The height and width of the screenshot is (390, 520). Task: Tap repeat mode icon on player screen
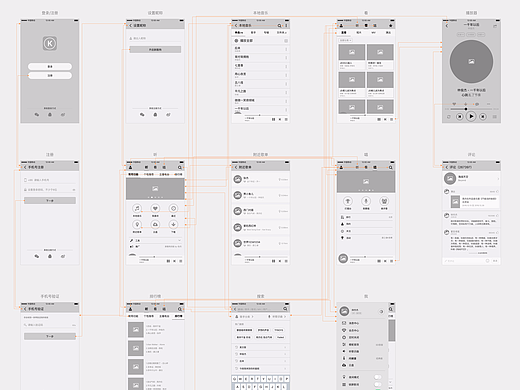pyautogui.click(x=449, y=117)
